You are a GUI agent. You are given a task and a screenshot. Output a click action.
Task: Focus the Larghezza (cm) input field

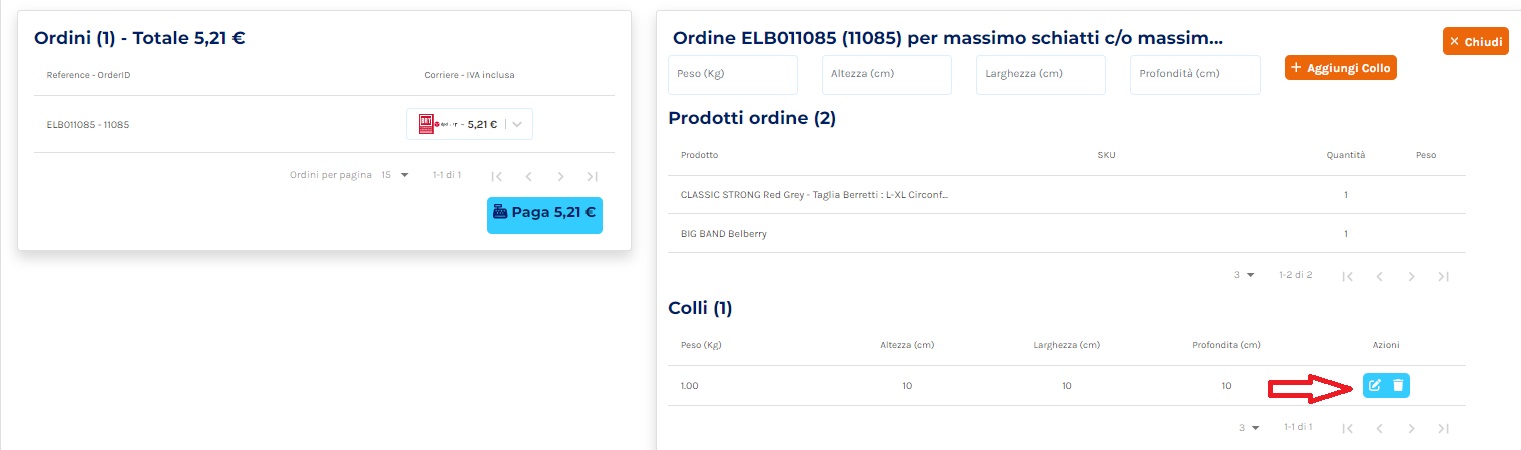[1041, 75]
